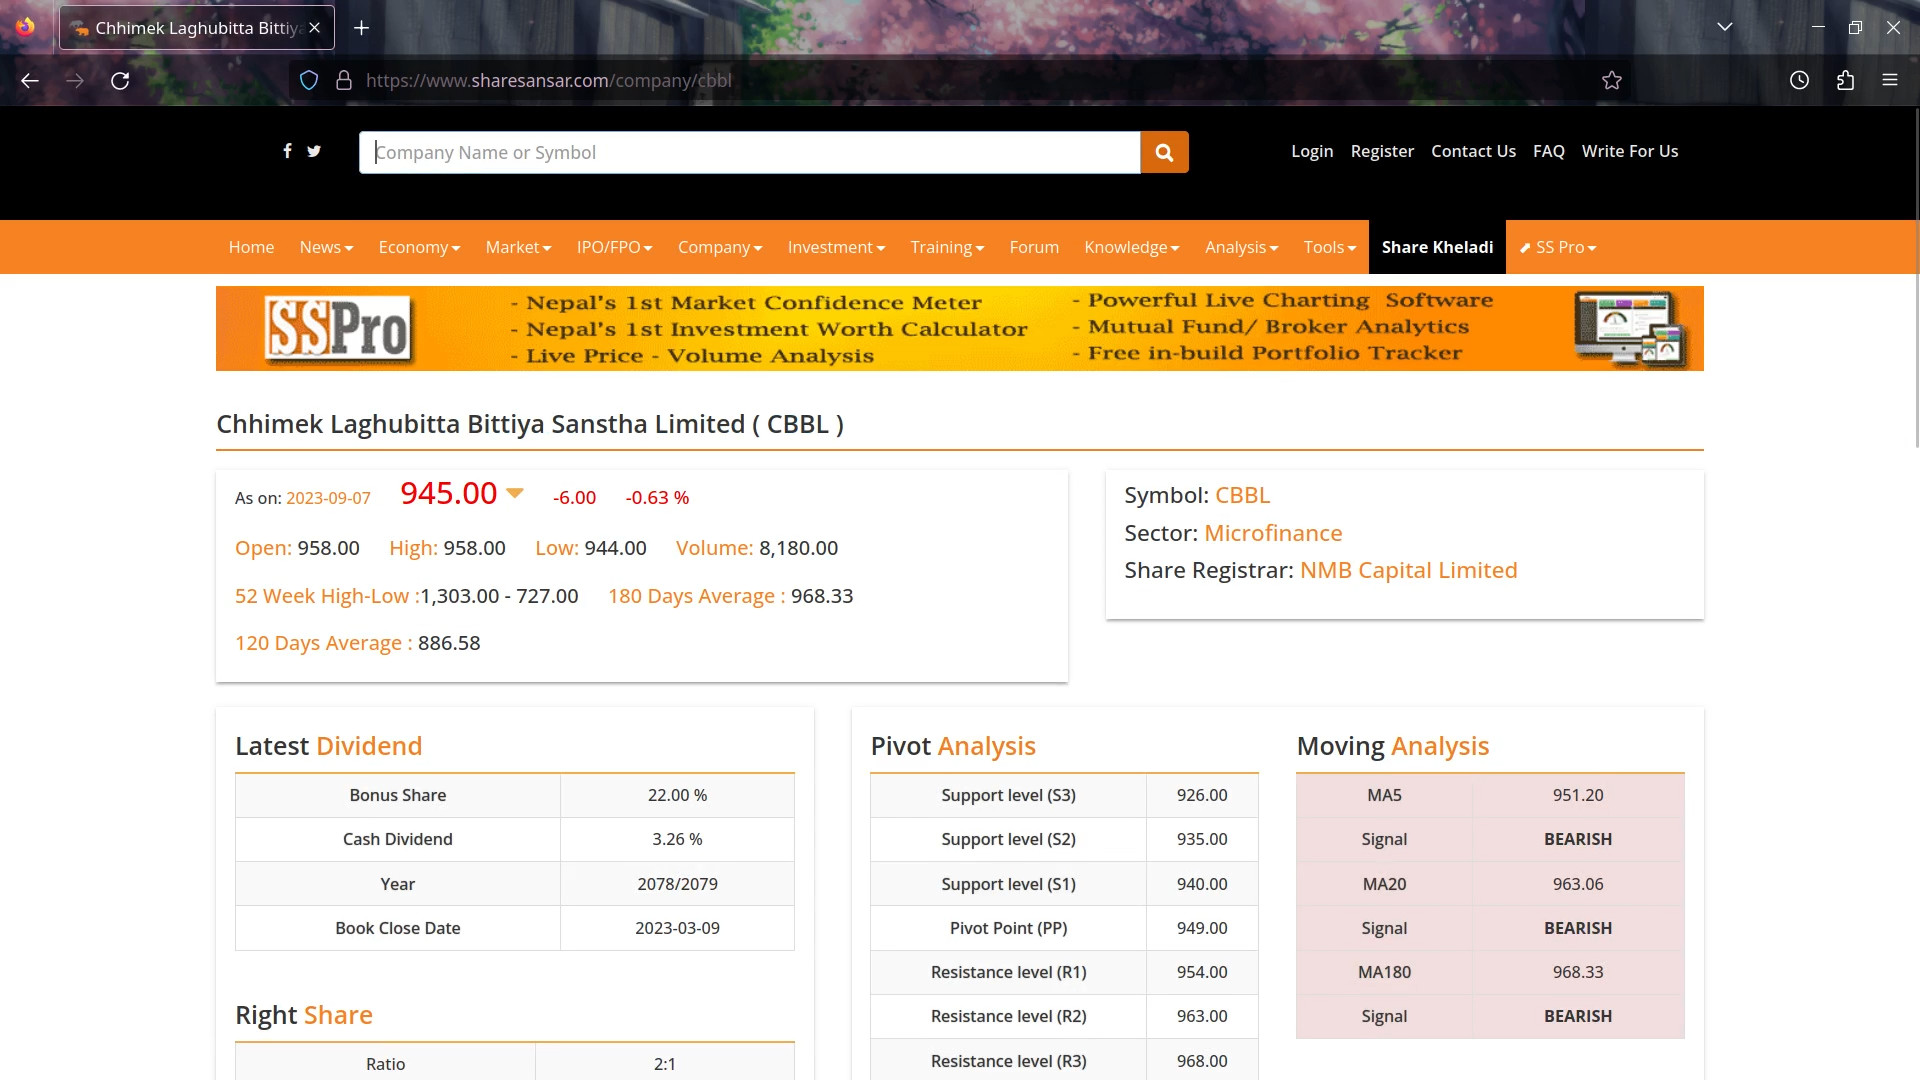Screen dimensions: 1920x1080
Task: Reload the page with the refresh icon
Action: (x=120, y=81)
